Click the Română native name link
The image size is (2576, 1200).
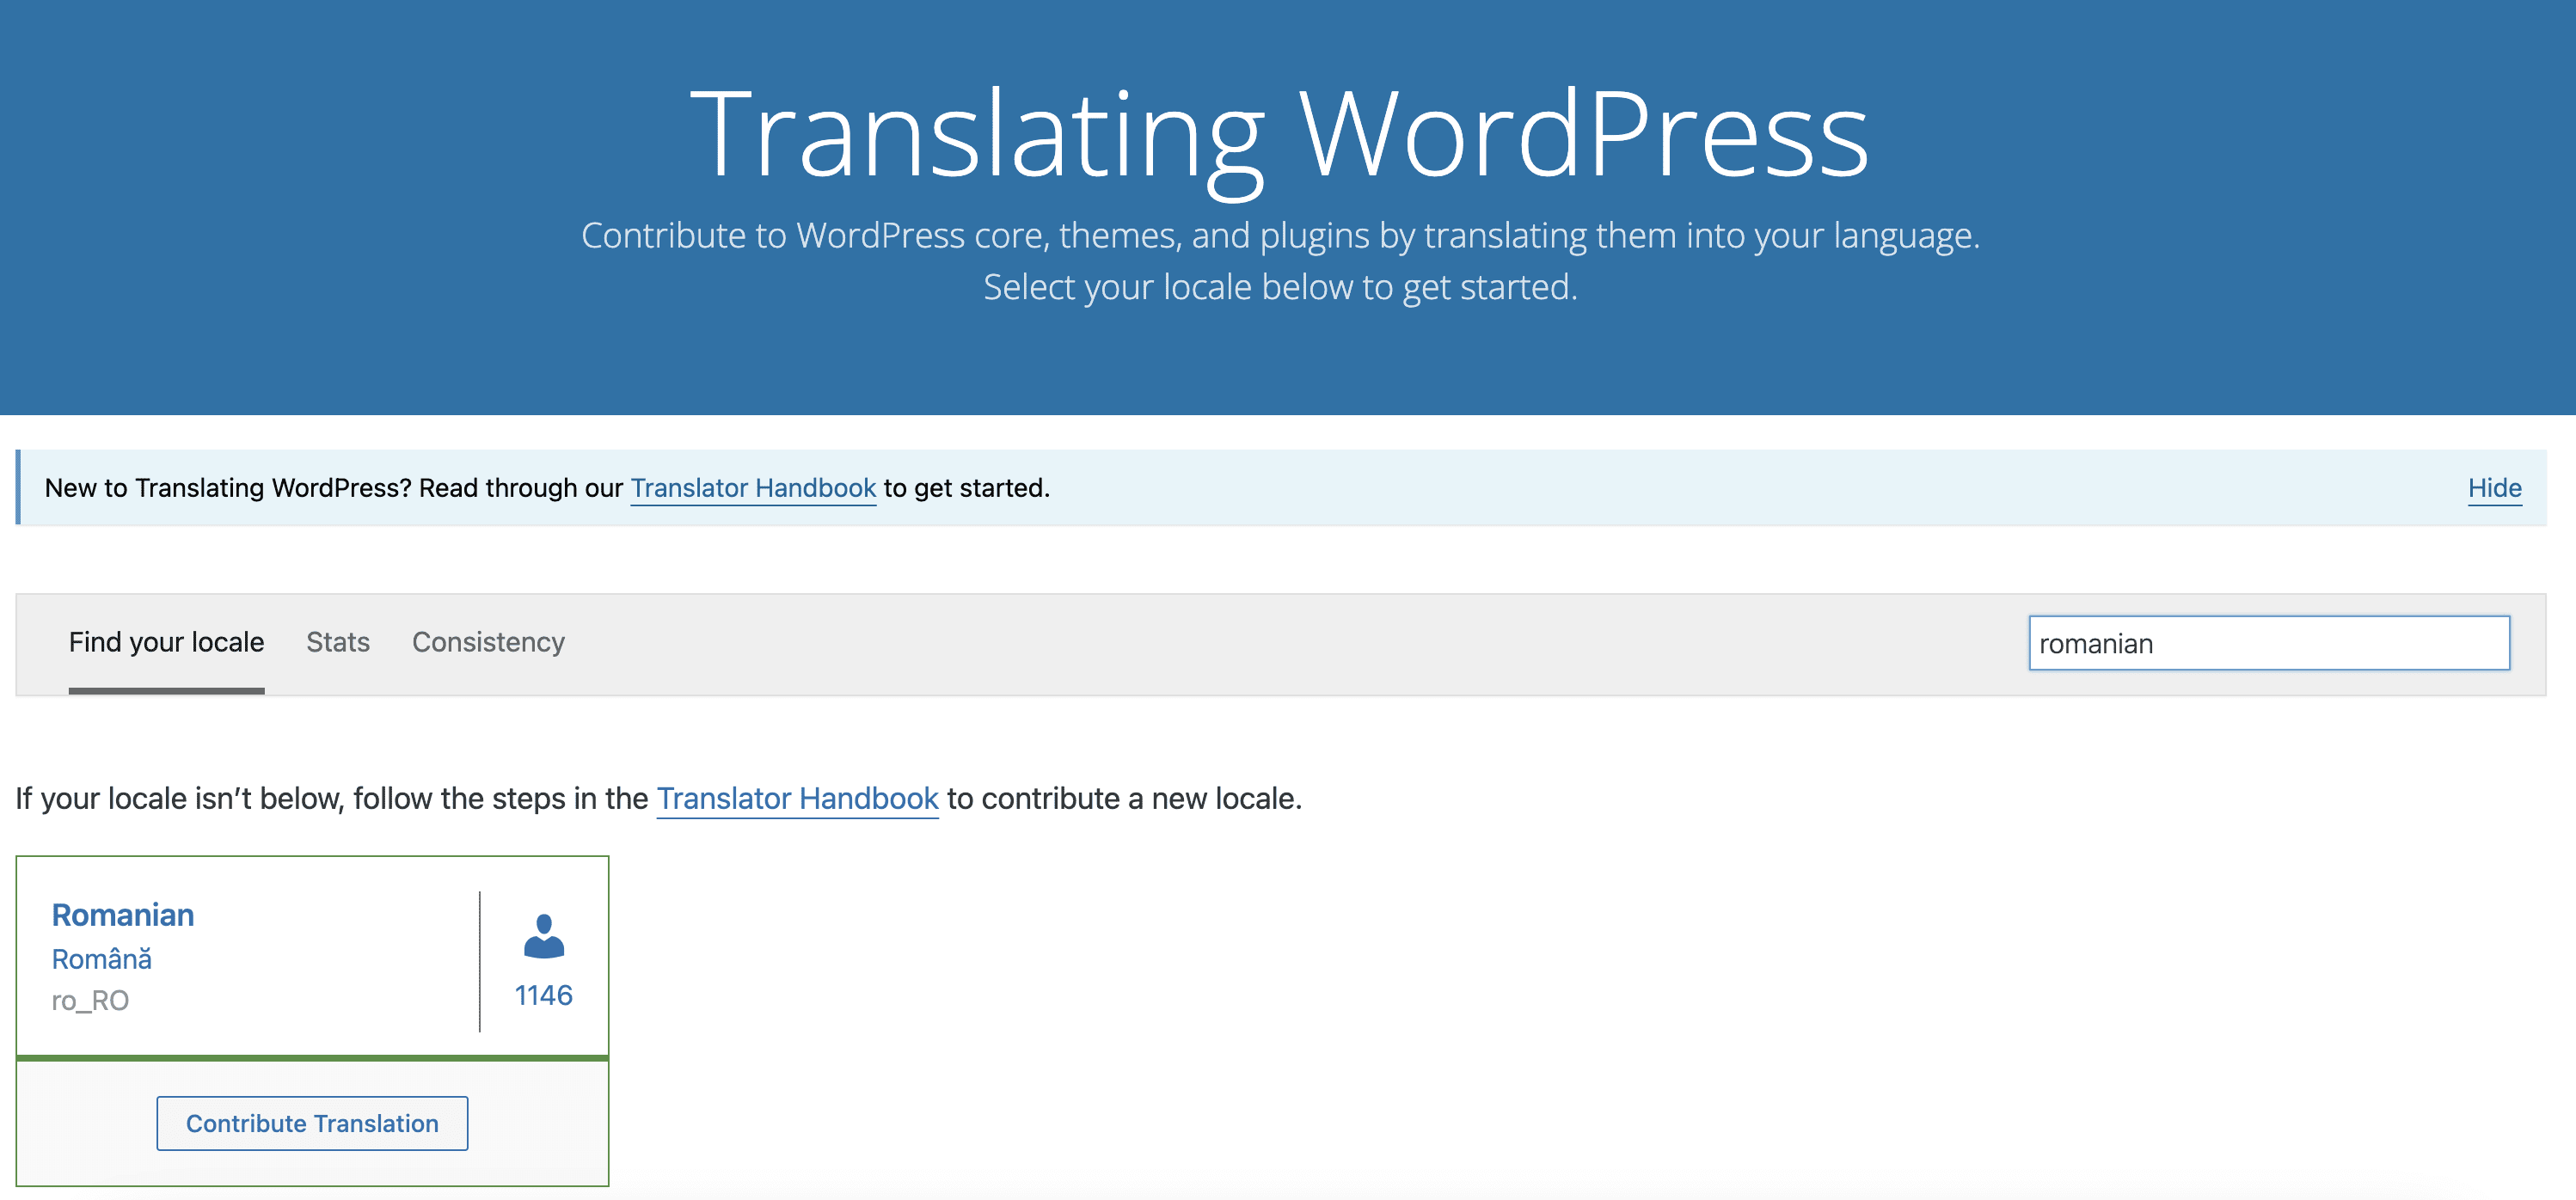point(102,959)
